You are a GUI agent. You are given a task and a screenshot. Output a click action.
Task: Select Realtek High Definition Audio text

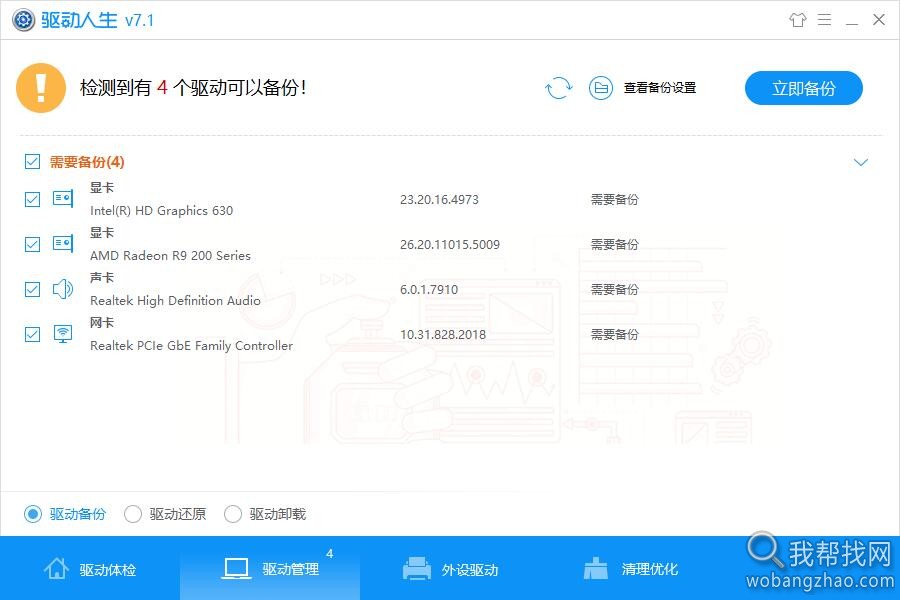click(175, 300)
